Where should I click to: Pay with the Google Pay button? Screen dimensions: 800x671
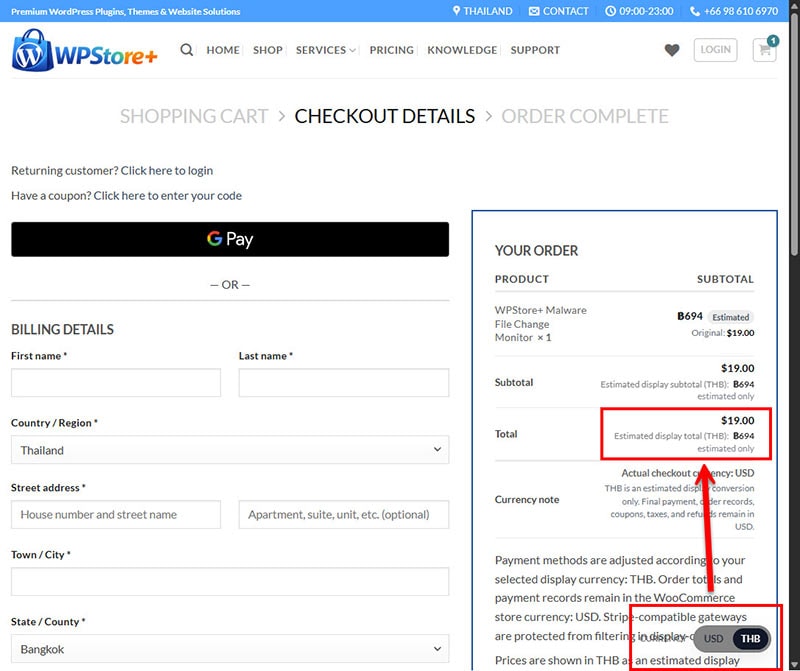[x=230, y=239]
